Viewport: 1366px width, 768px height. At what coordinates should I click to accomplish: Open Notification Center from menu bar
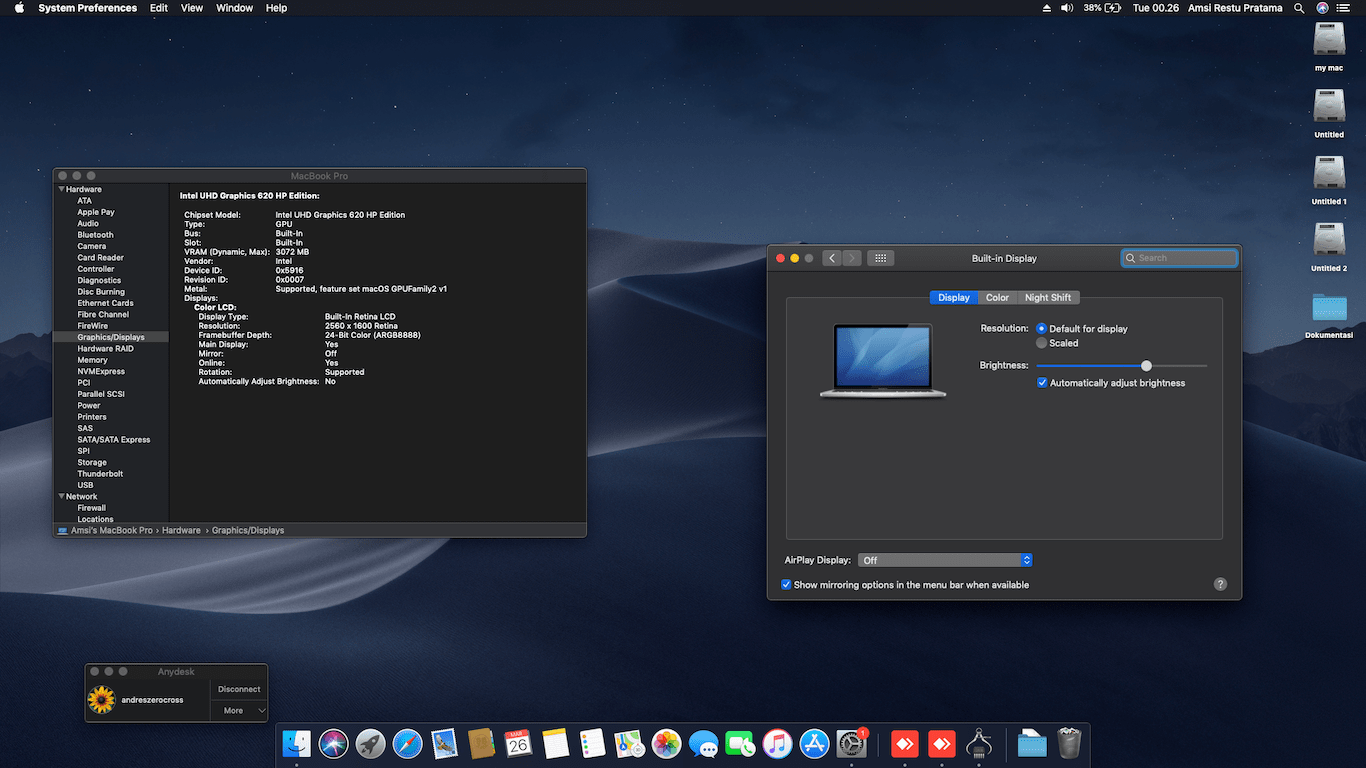click(x=1341, y=8)
